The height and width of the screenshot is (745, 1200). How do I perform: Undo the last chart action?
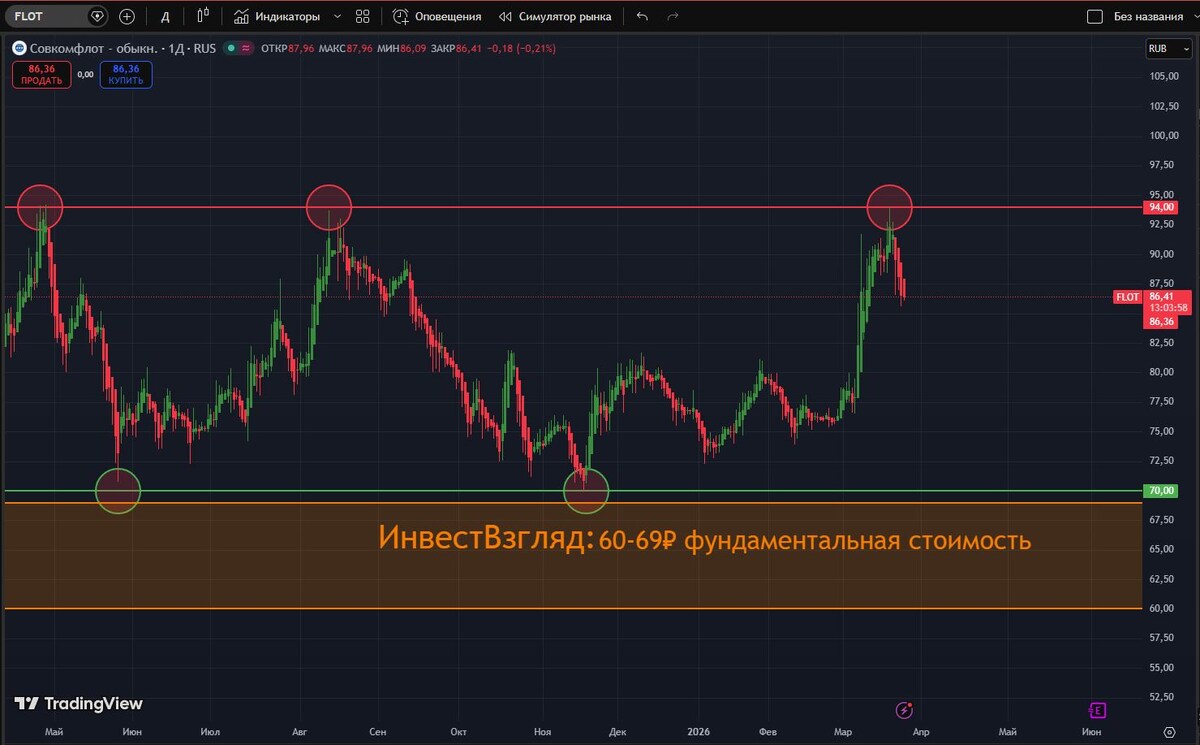(642, 17)
